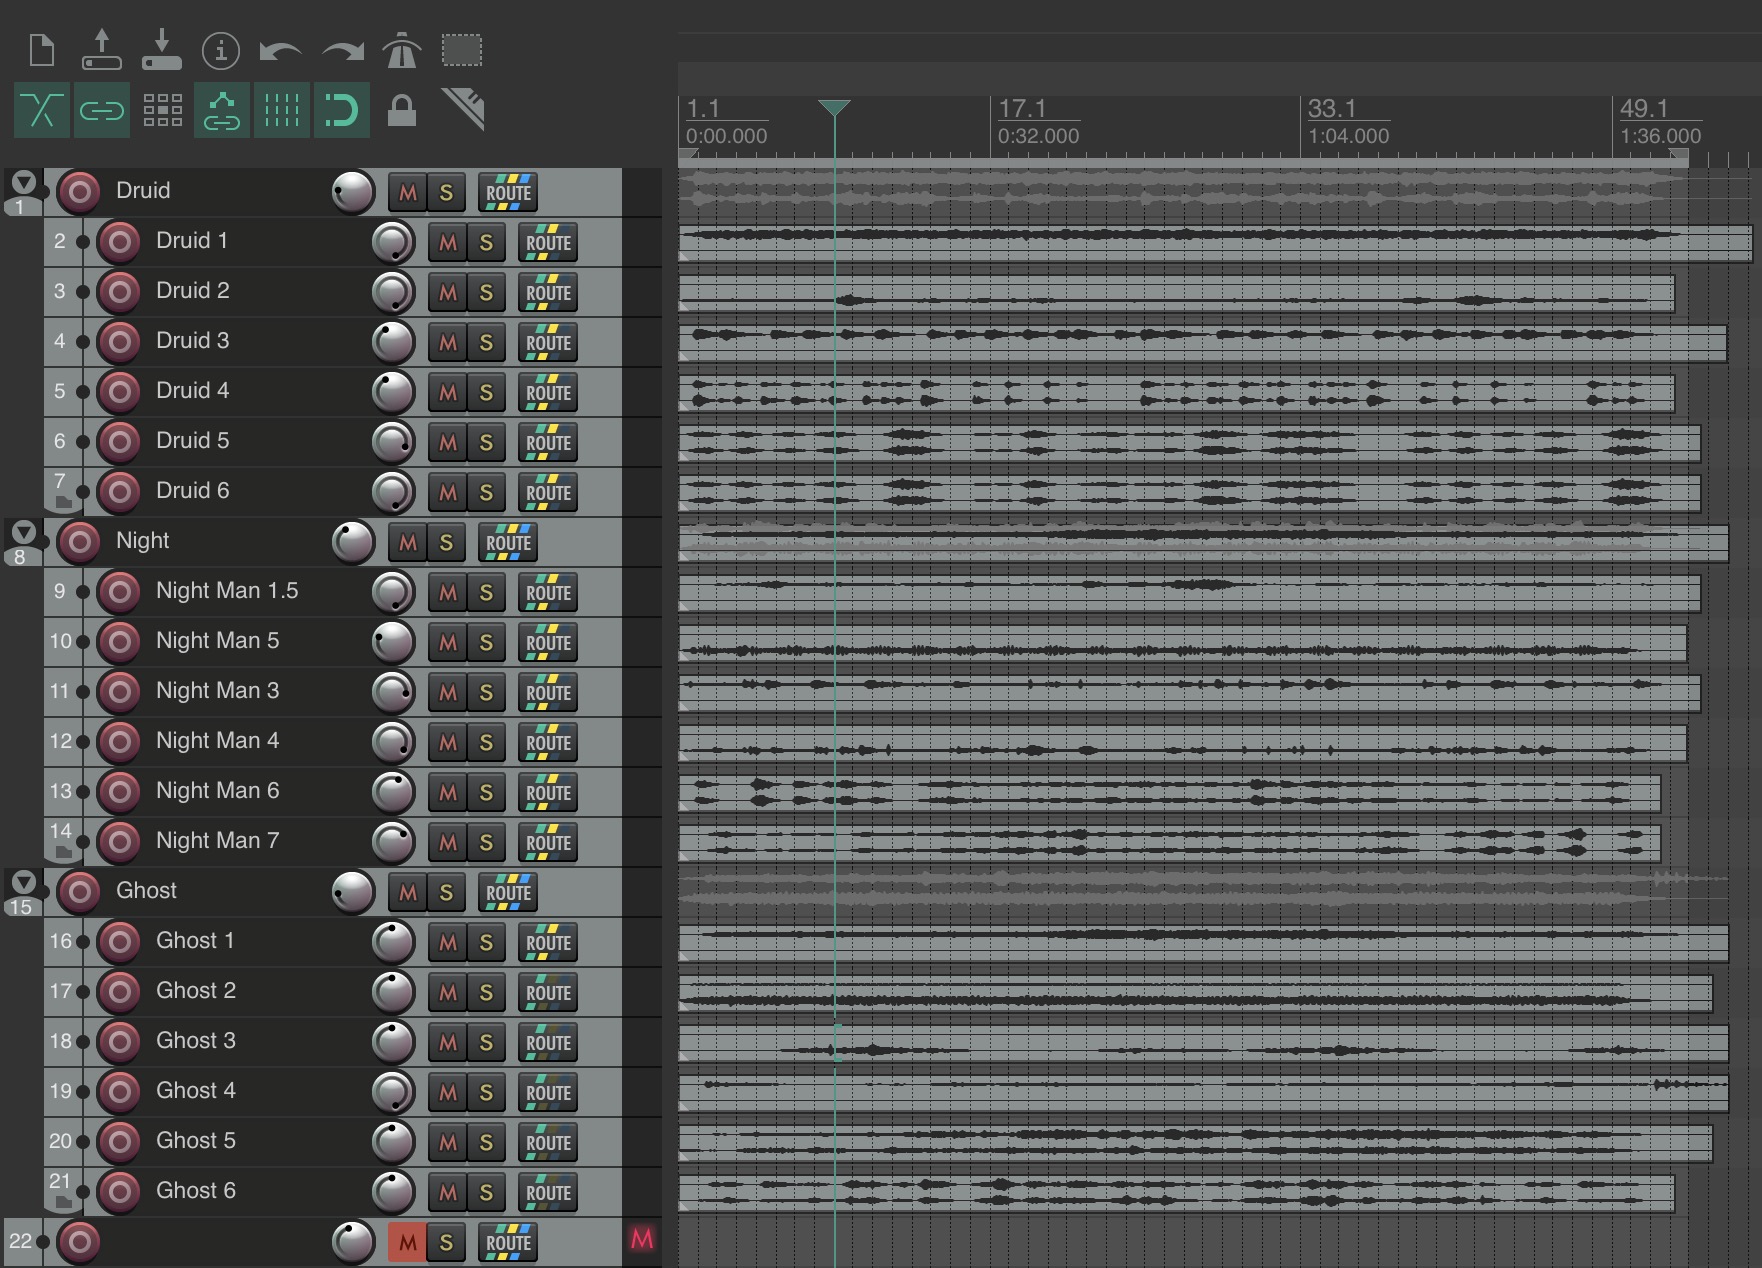Arm track 22 for recording
The image size is (1762, 1268).
click(79, 1242)
